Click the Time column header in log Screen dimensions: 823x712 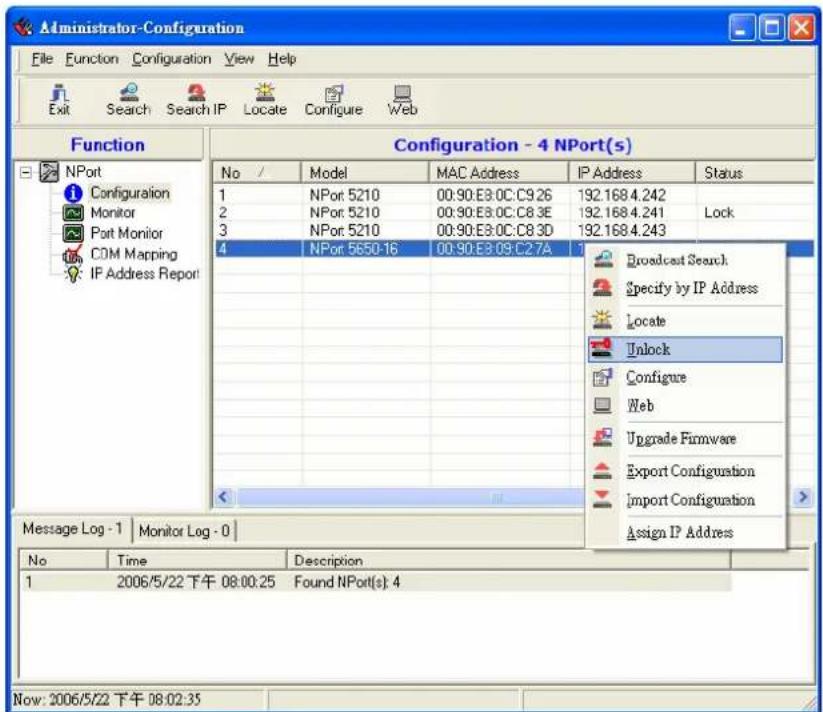[197, 560]
